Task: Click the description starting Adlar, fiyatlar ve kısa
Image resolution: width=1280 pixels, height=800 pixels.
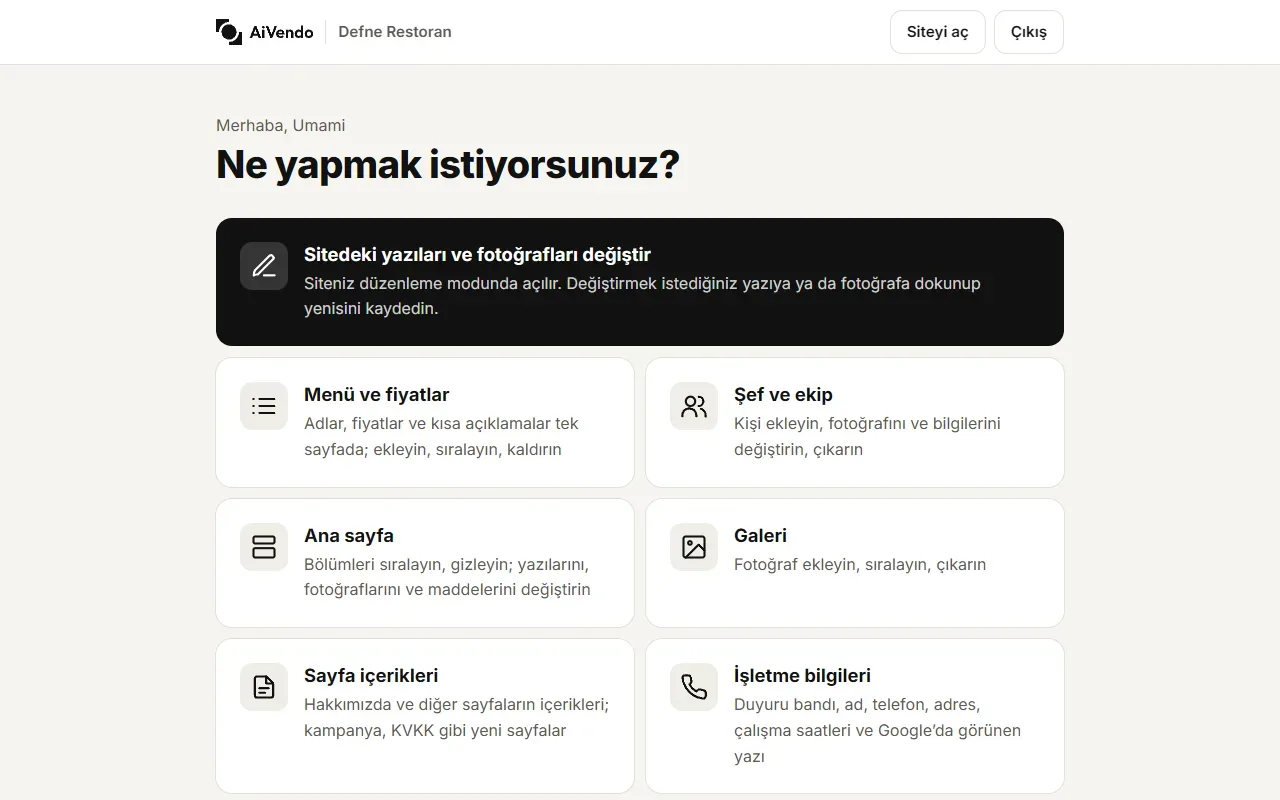Action: click(x=441, y=436)
